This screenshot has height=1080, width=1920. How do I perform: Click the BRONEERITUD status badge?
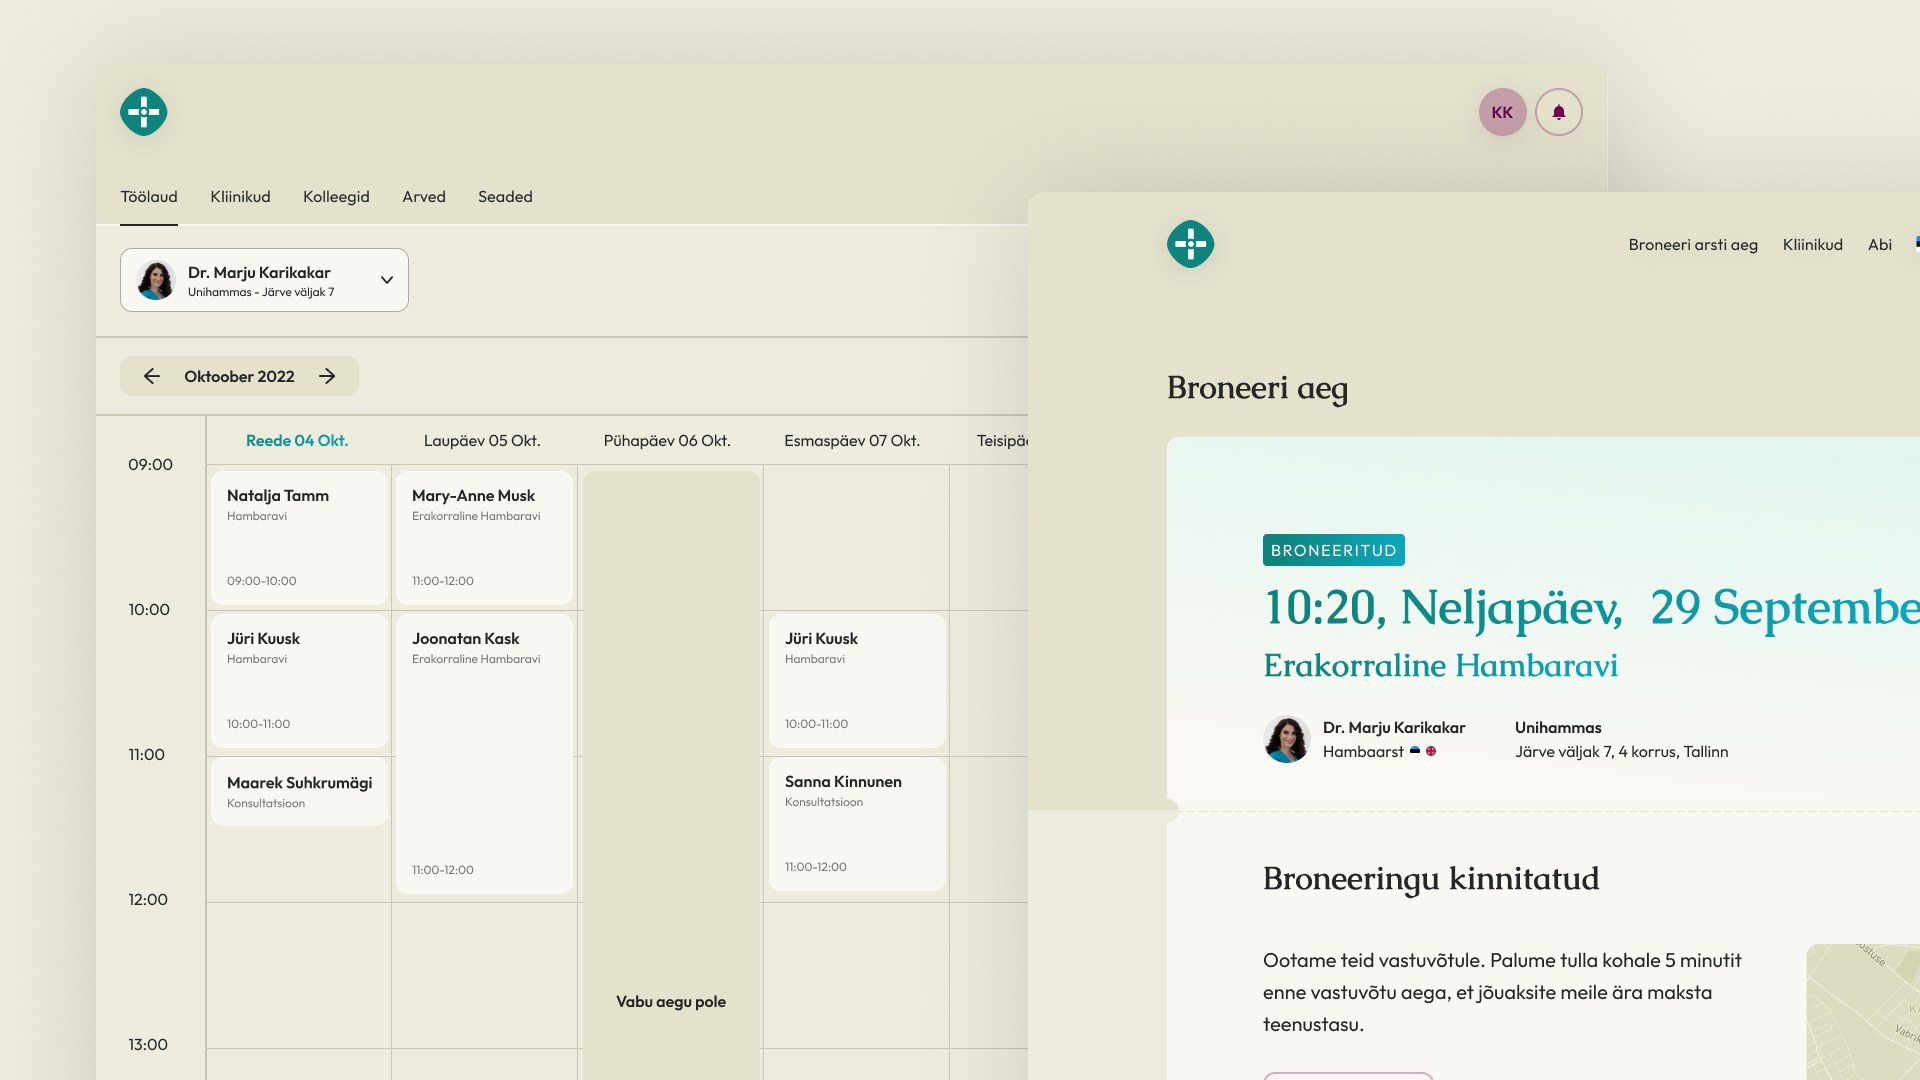coord(1333,549)
